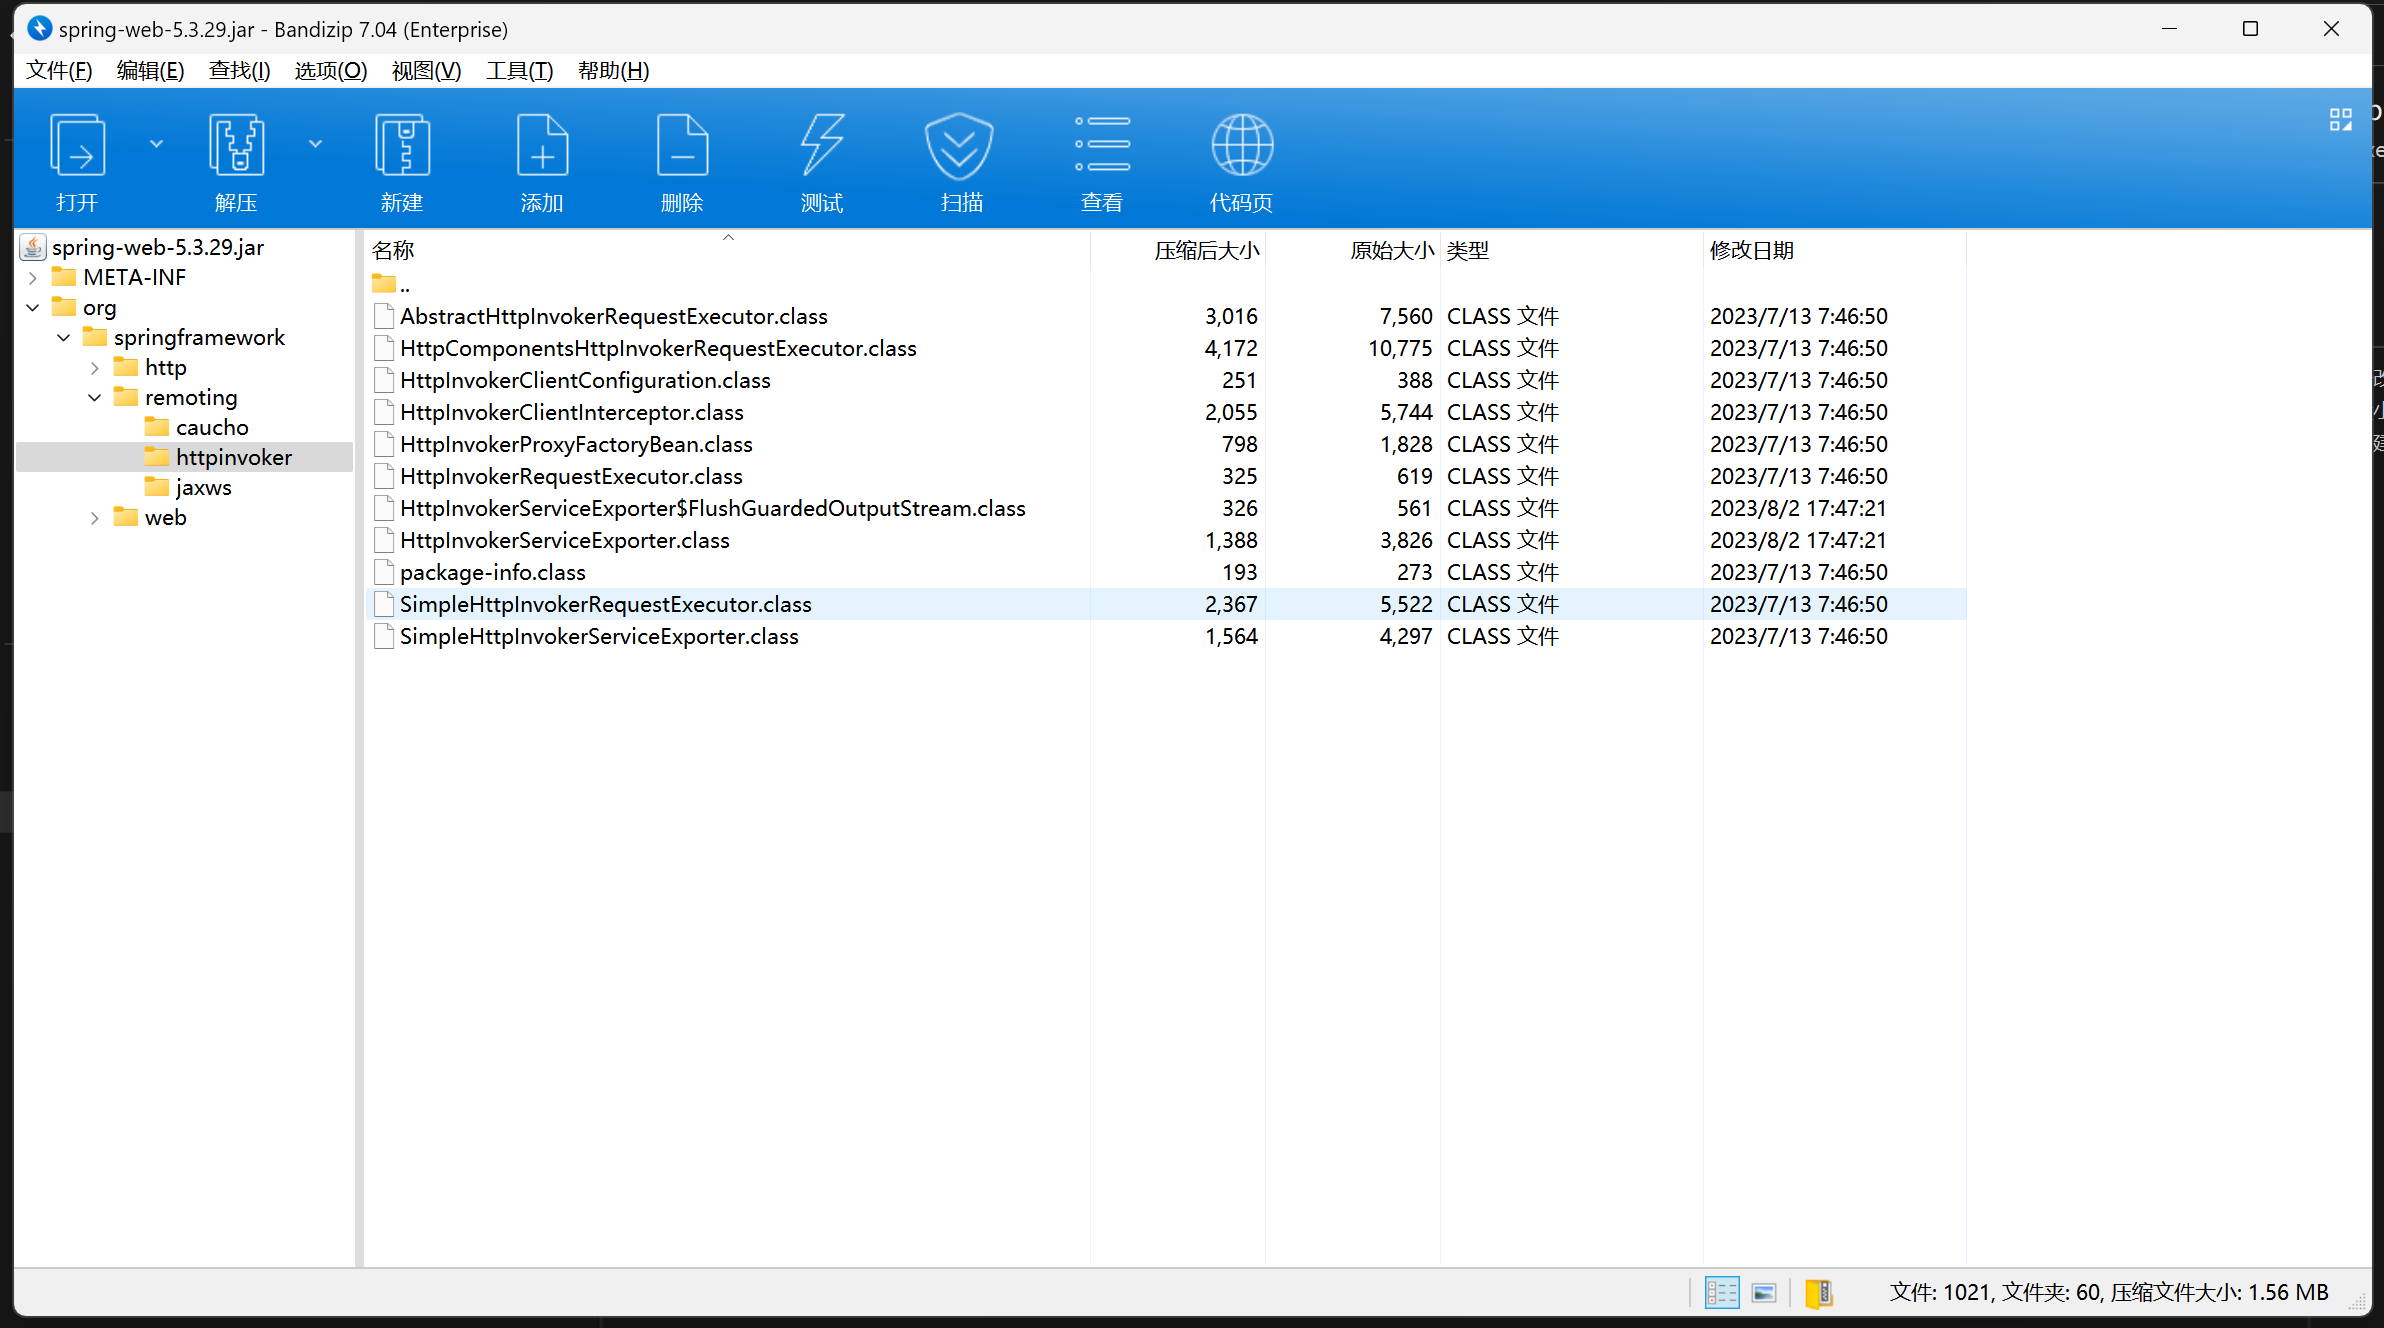Click the Open (打开) archive toolbar icon

point(77,147)
